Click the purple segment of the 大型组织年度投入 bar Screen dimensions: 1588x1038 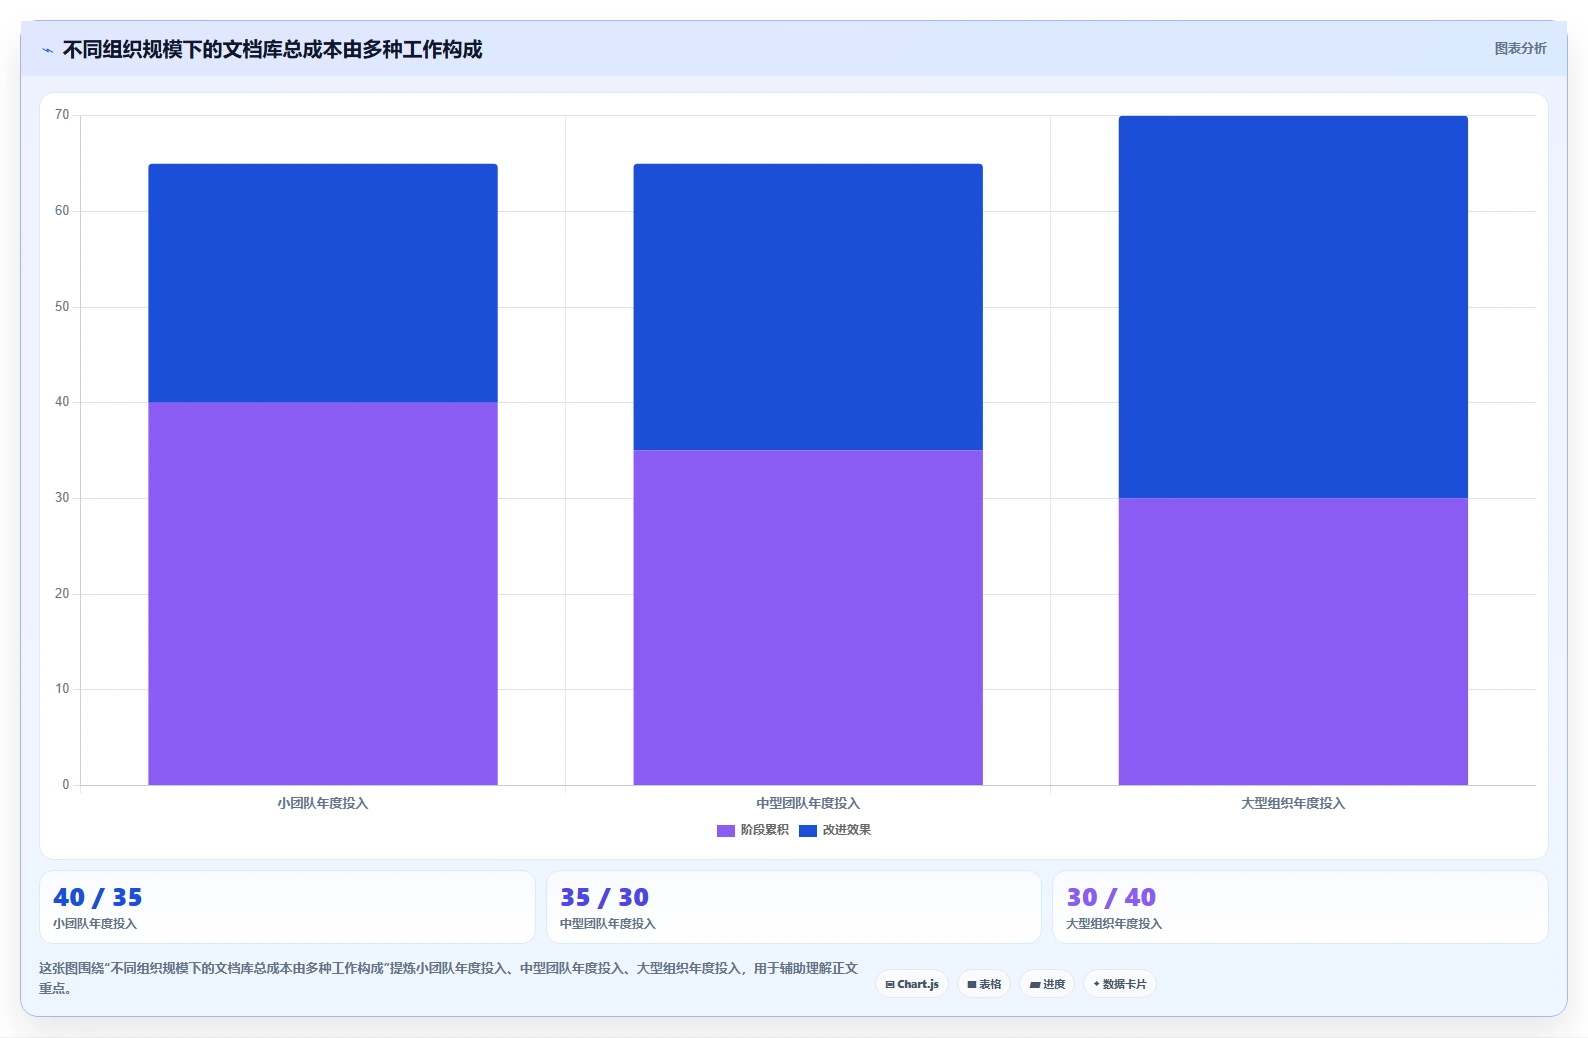coord(1293,641)
